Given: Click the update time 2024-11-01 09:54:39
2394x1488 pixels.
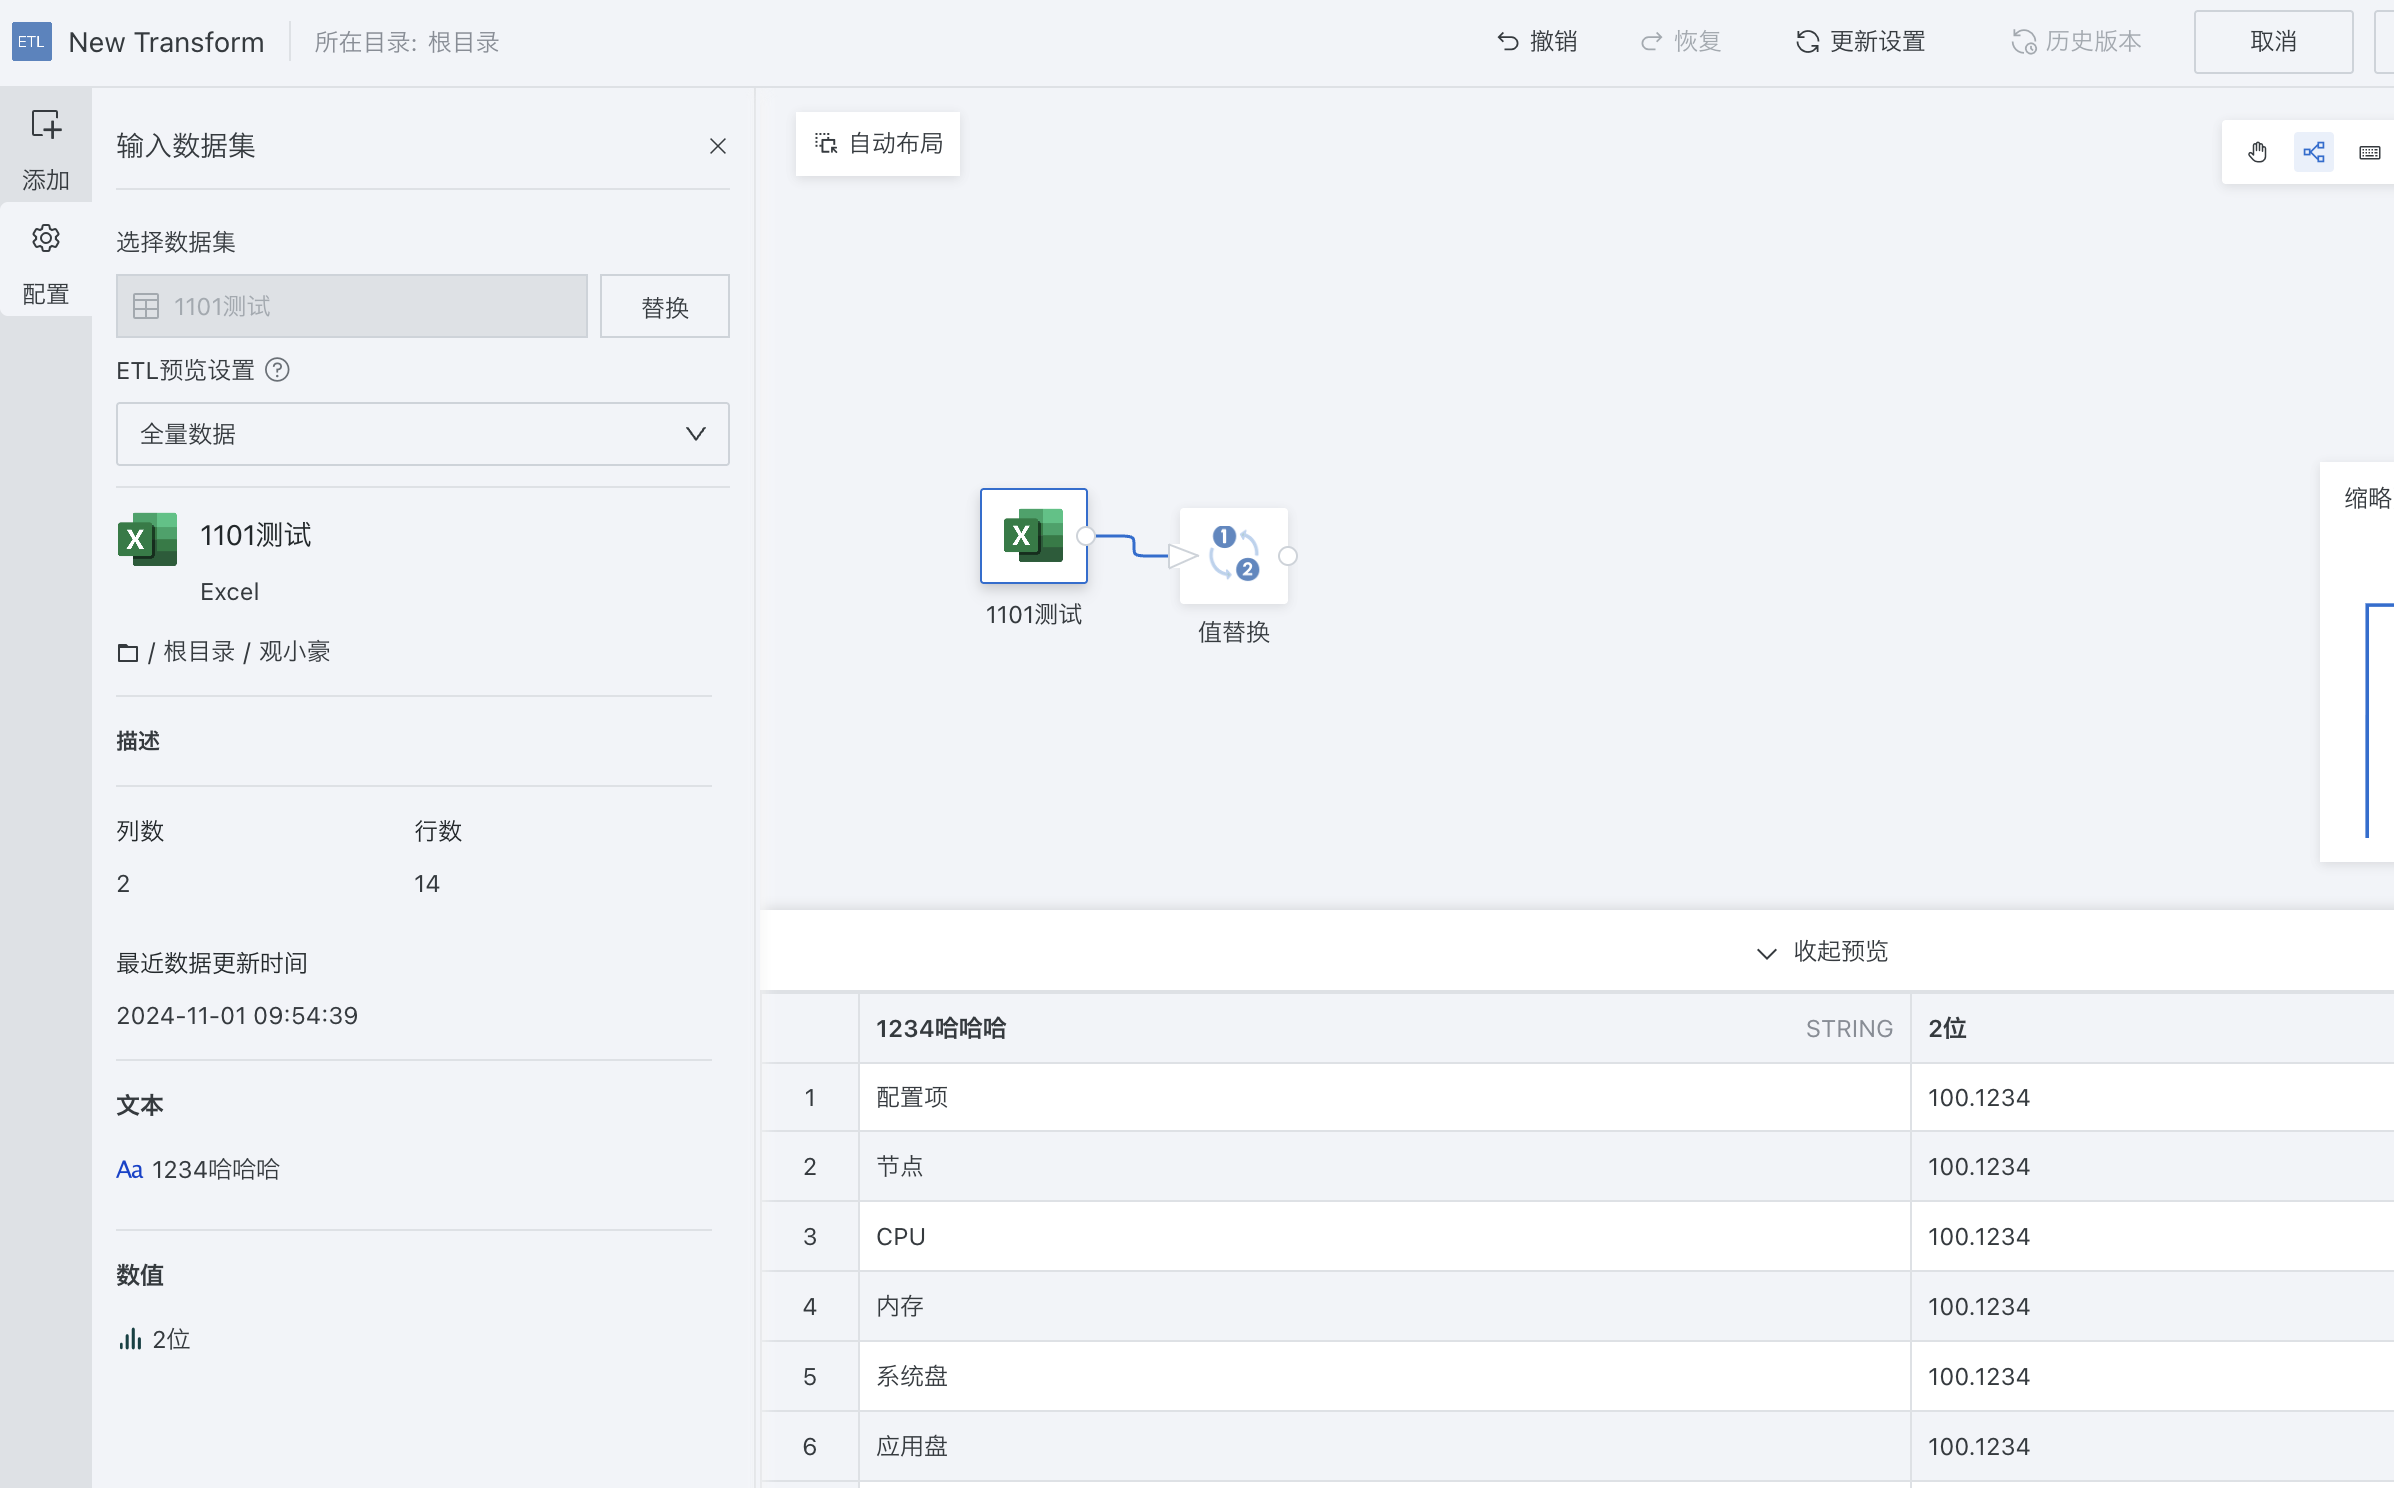Looking at the screenshot, I should [x=237, y=1015].
